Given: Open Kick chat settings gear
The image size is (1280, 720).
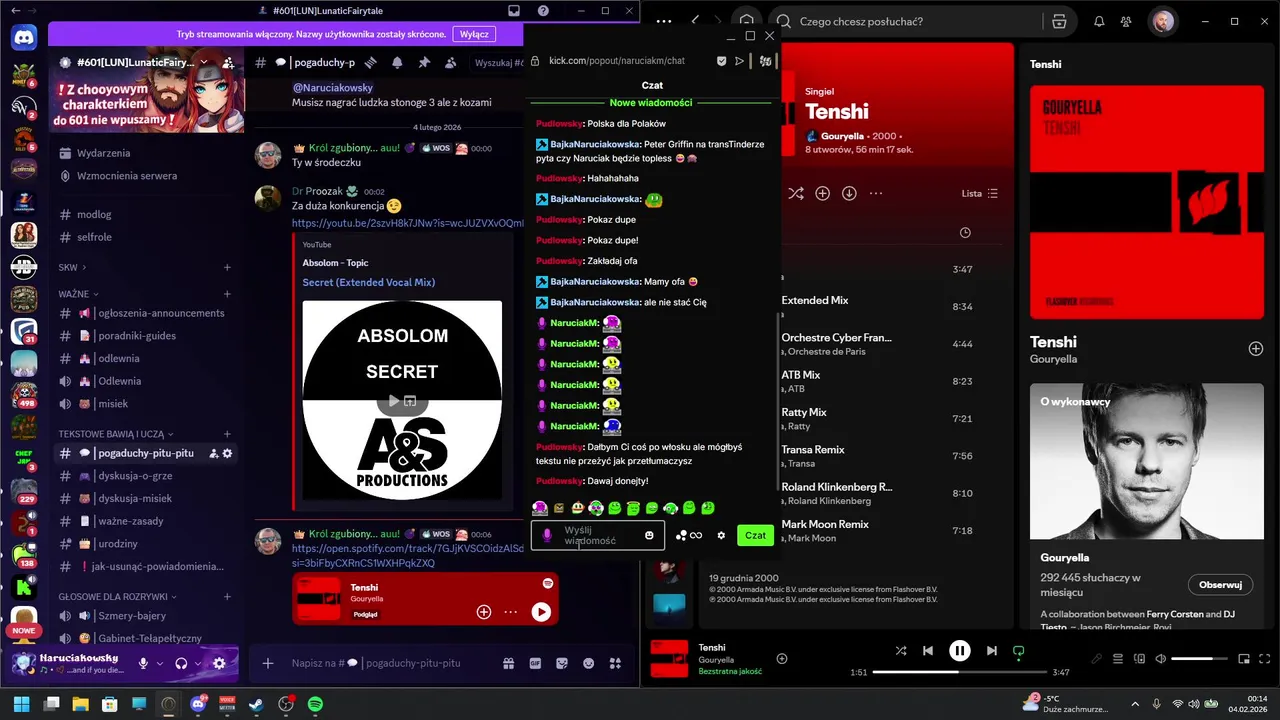Looking at the screenshot, I should coord(721,535).
